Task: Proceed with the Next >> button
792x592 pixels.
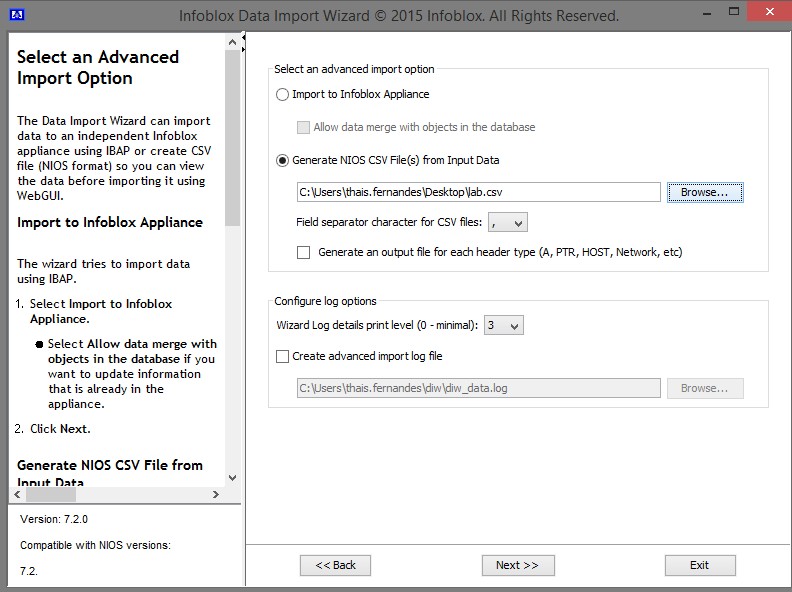Action: click(x=517, y=565)
